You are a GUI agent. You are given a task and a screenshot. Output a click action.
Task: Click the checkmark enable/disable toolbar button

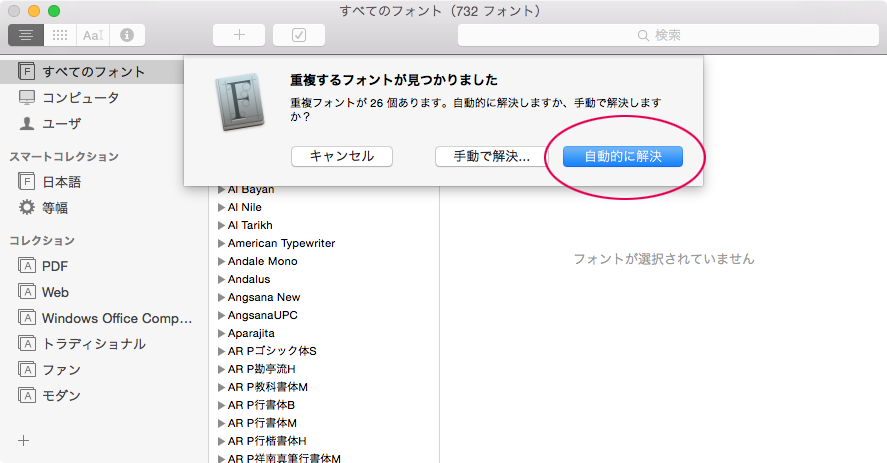point(299,35)
